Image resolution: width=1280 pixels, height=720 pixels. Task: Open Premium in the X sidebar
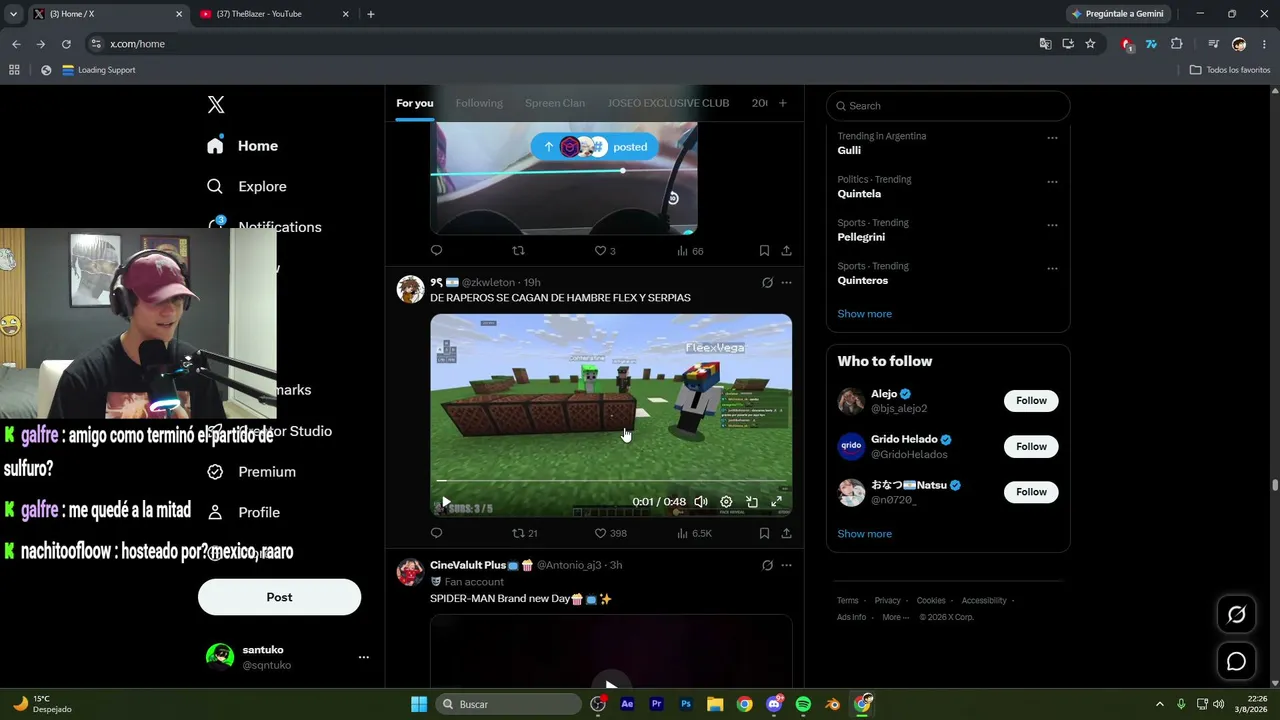[x=252, y=472]
